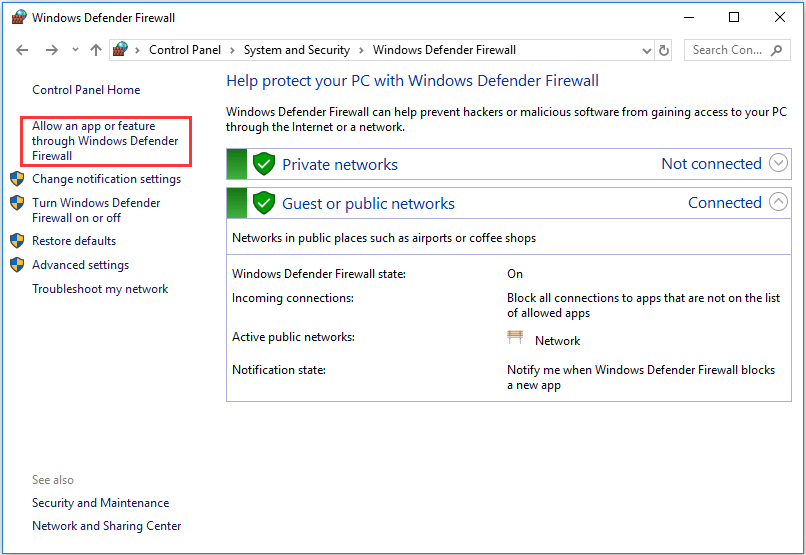Go up one level with up arrow
Screen dimensions: 806x555
[x=96, y=50]
